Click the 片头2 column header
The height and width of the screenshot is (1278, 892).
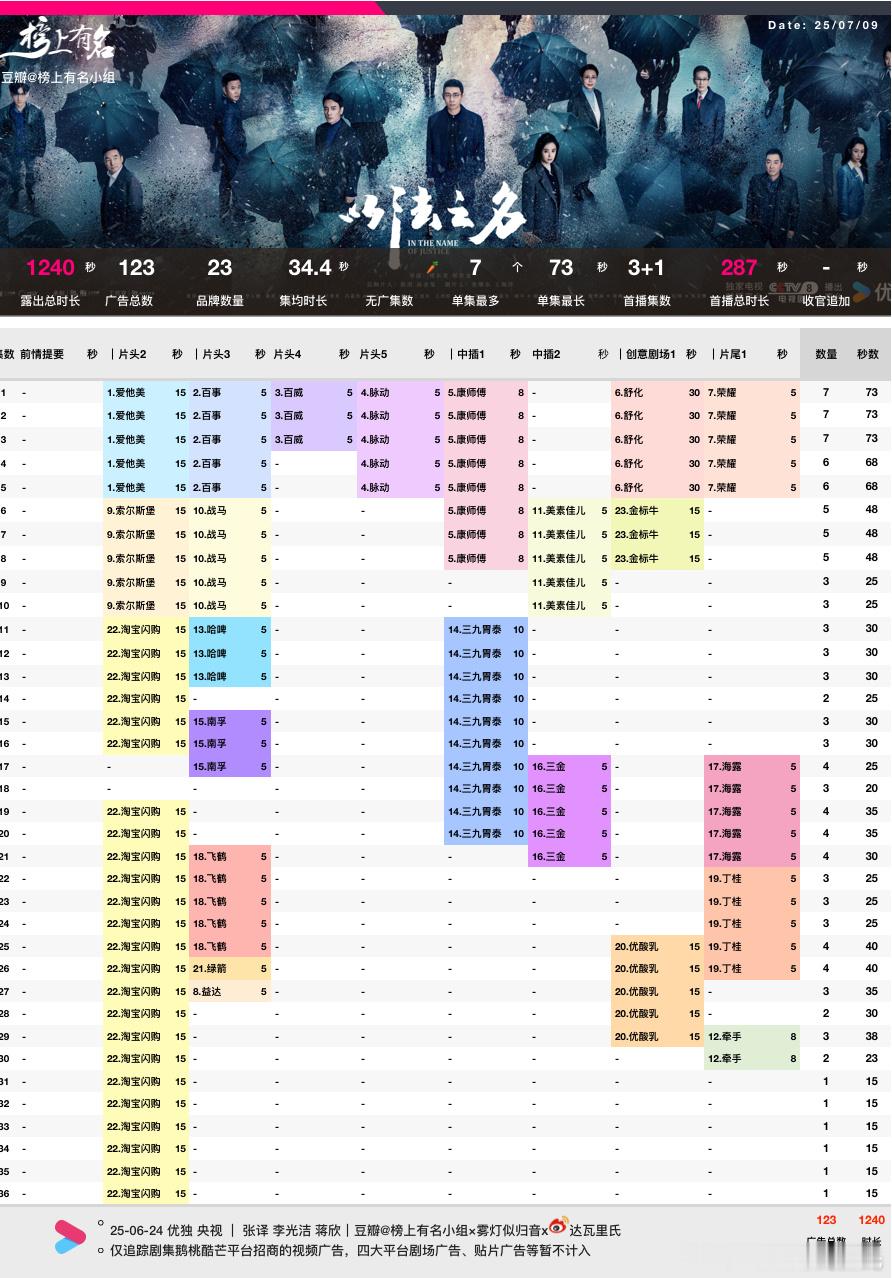[132, 354]
